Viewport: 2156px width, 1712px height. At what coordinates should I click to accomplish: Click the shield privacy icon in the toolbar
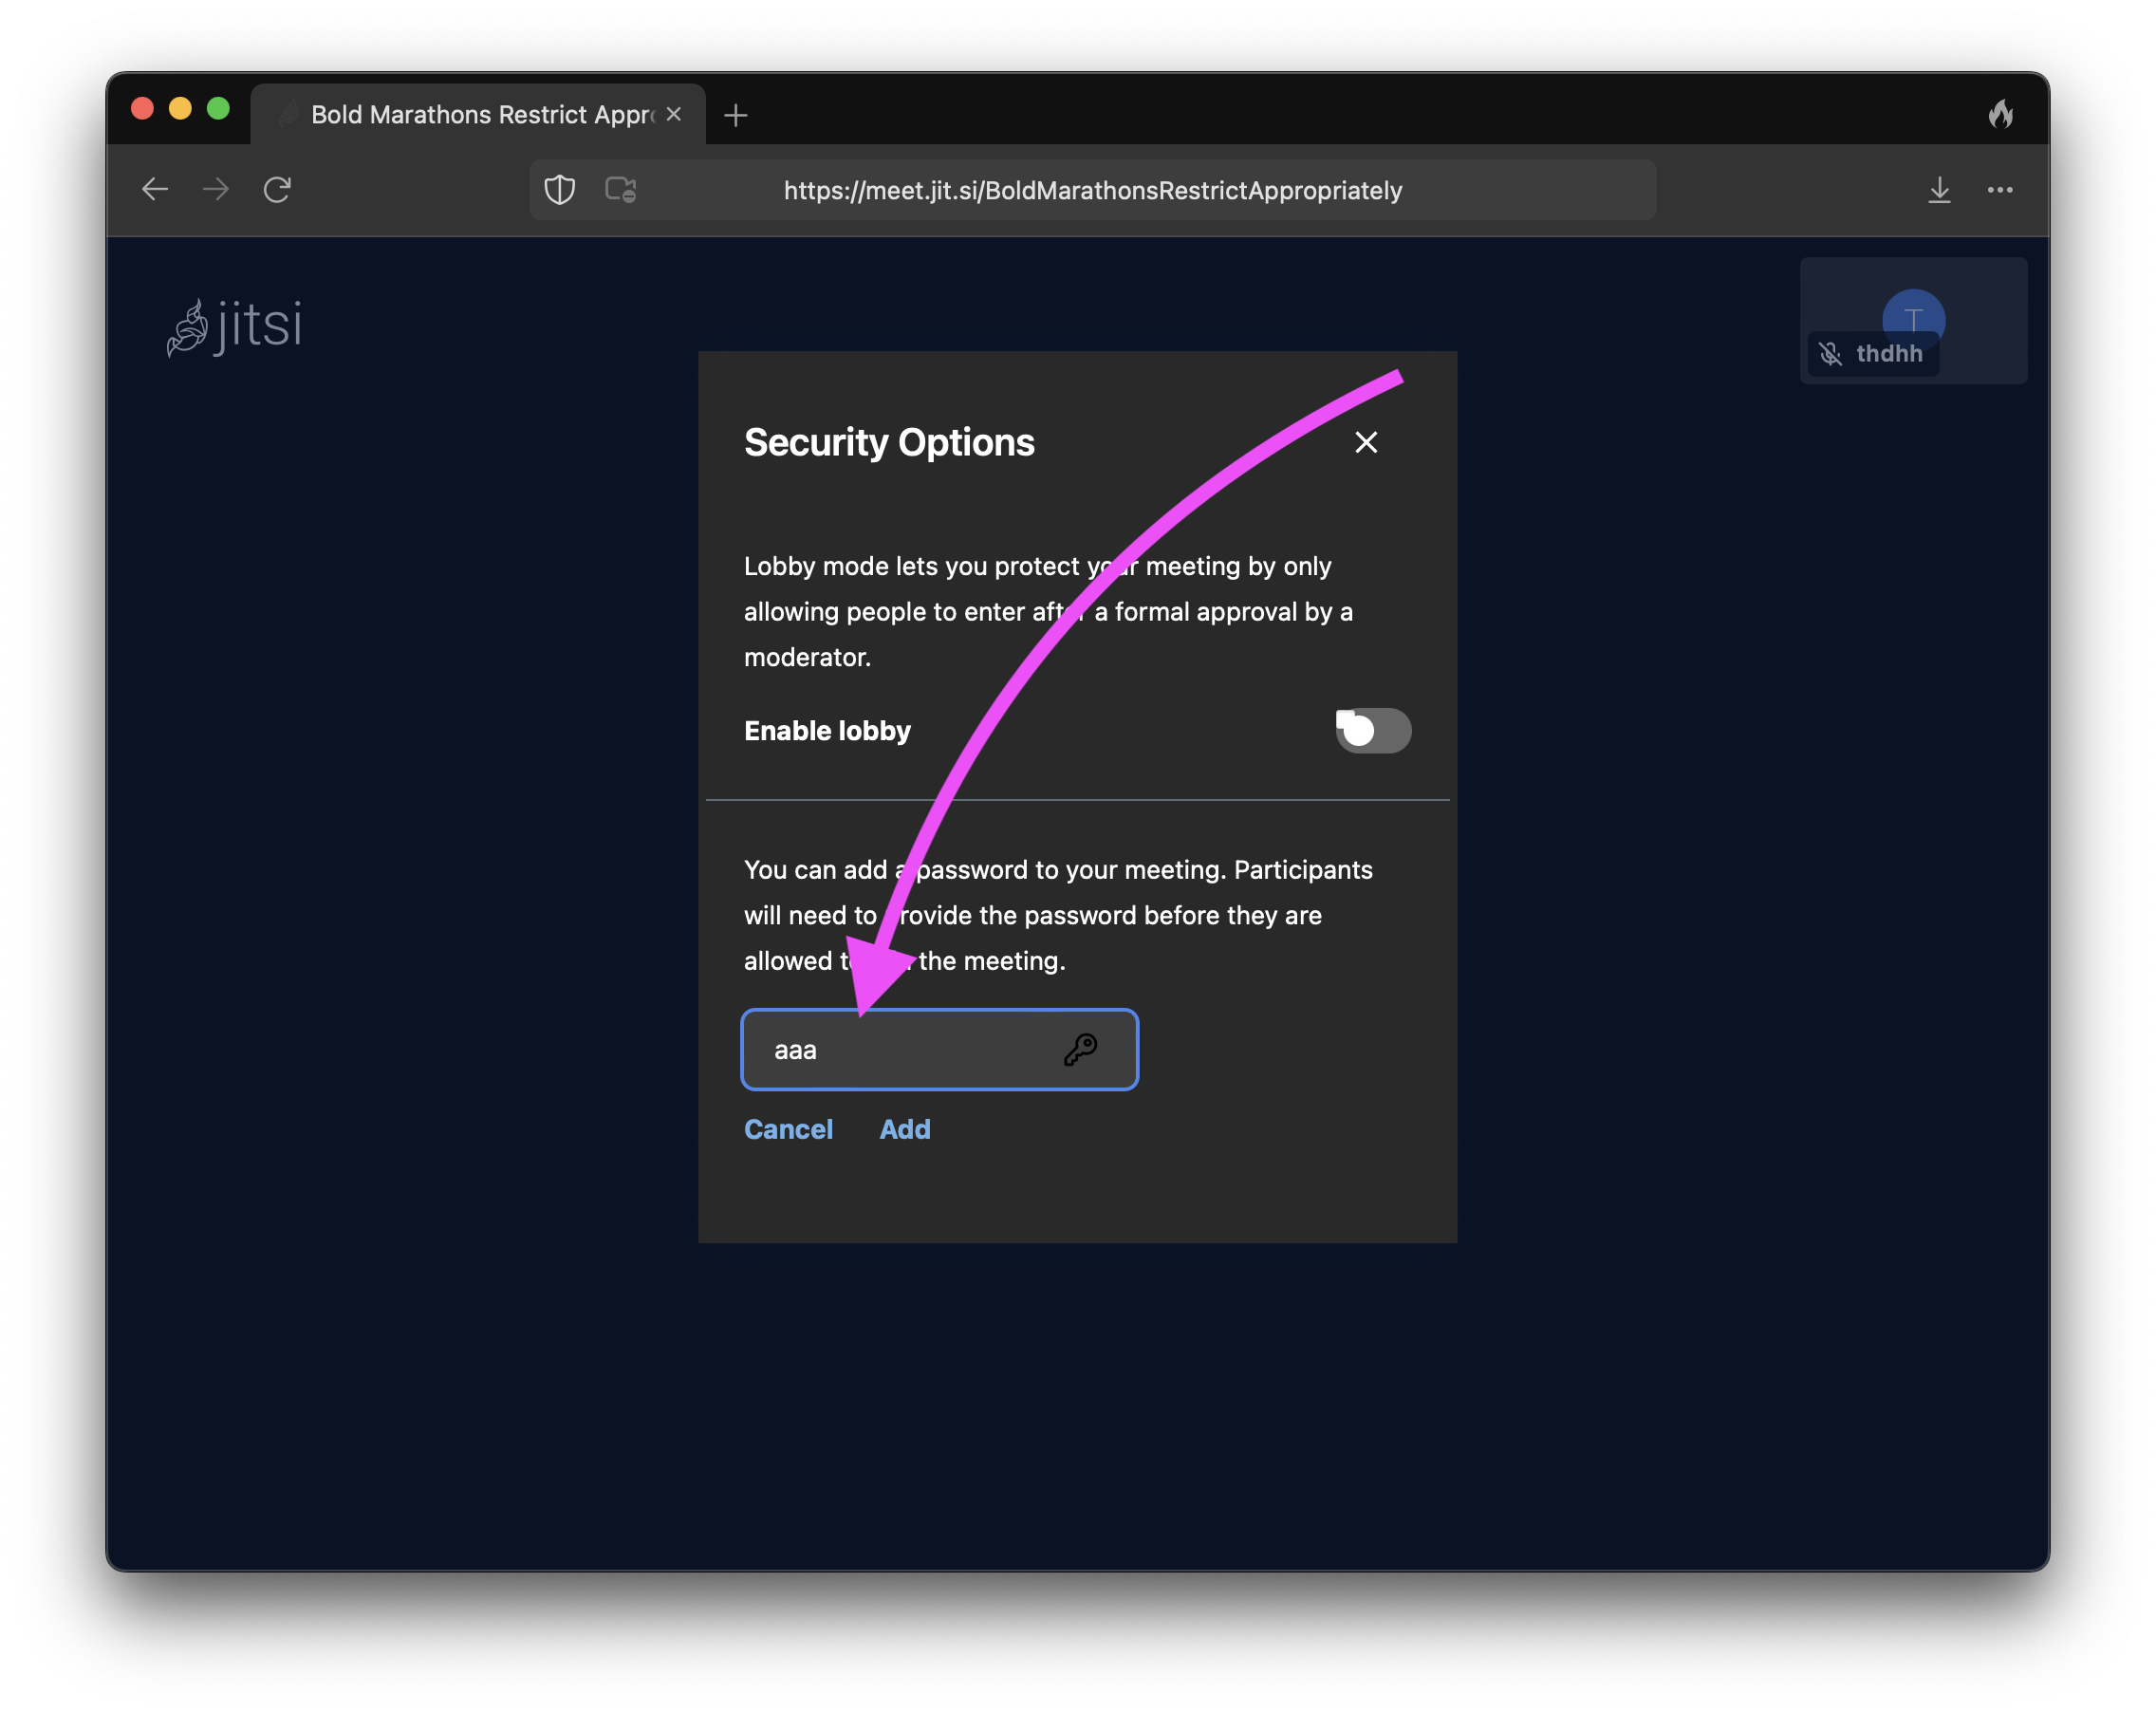[559, 190]
